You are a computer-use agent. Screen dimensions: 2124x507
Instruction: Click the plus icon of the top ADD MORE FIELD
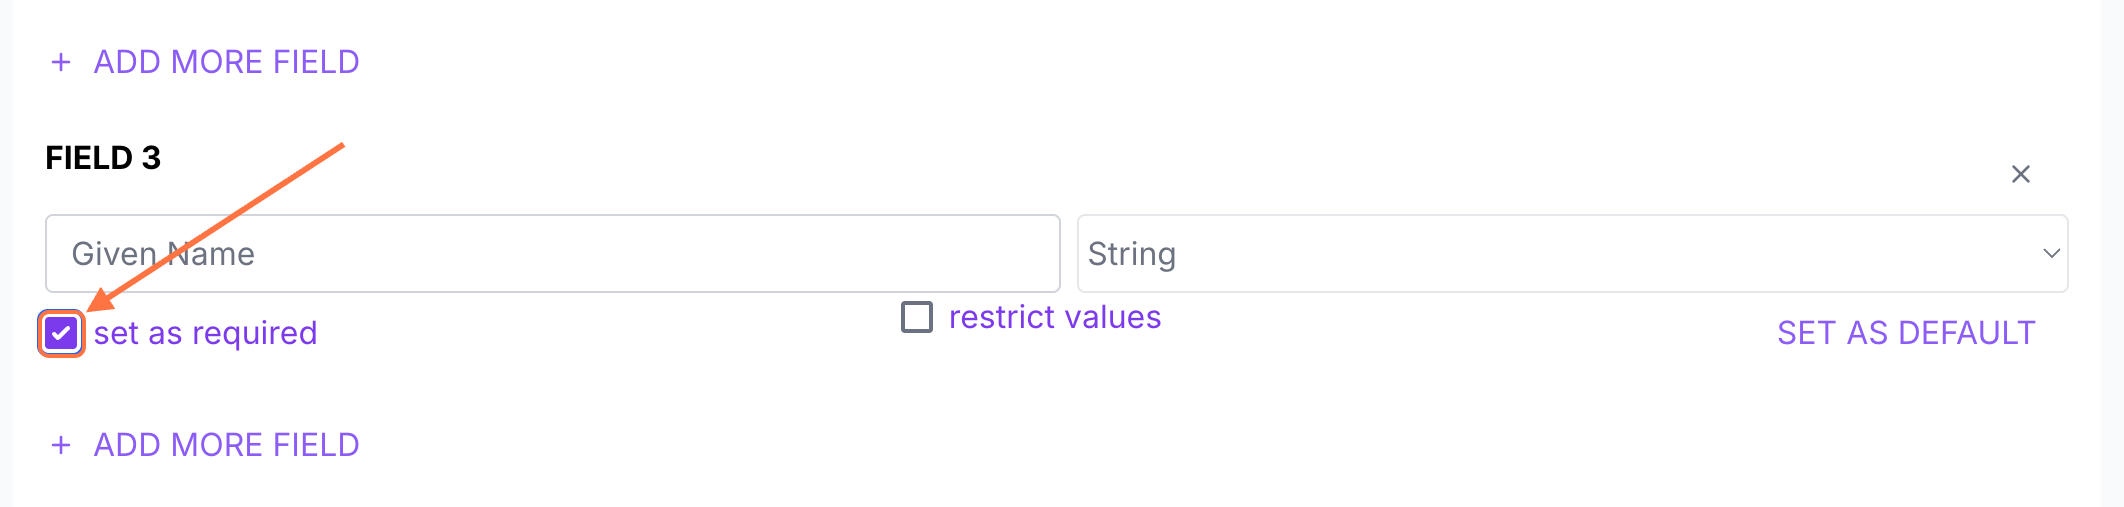[x=61, y=63]
